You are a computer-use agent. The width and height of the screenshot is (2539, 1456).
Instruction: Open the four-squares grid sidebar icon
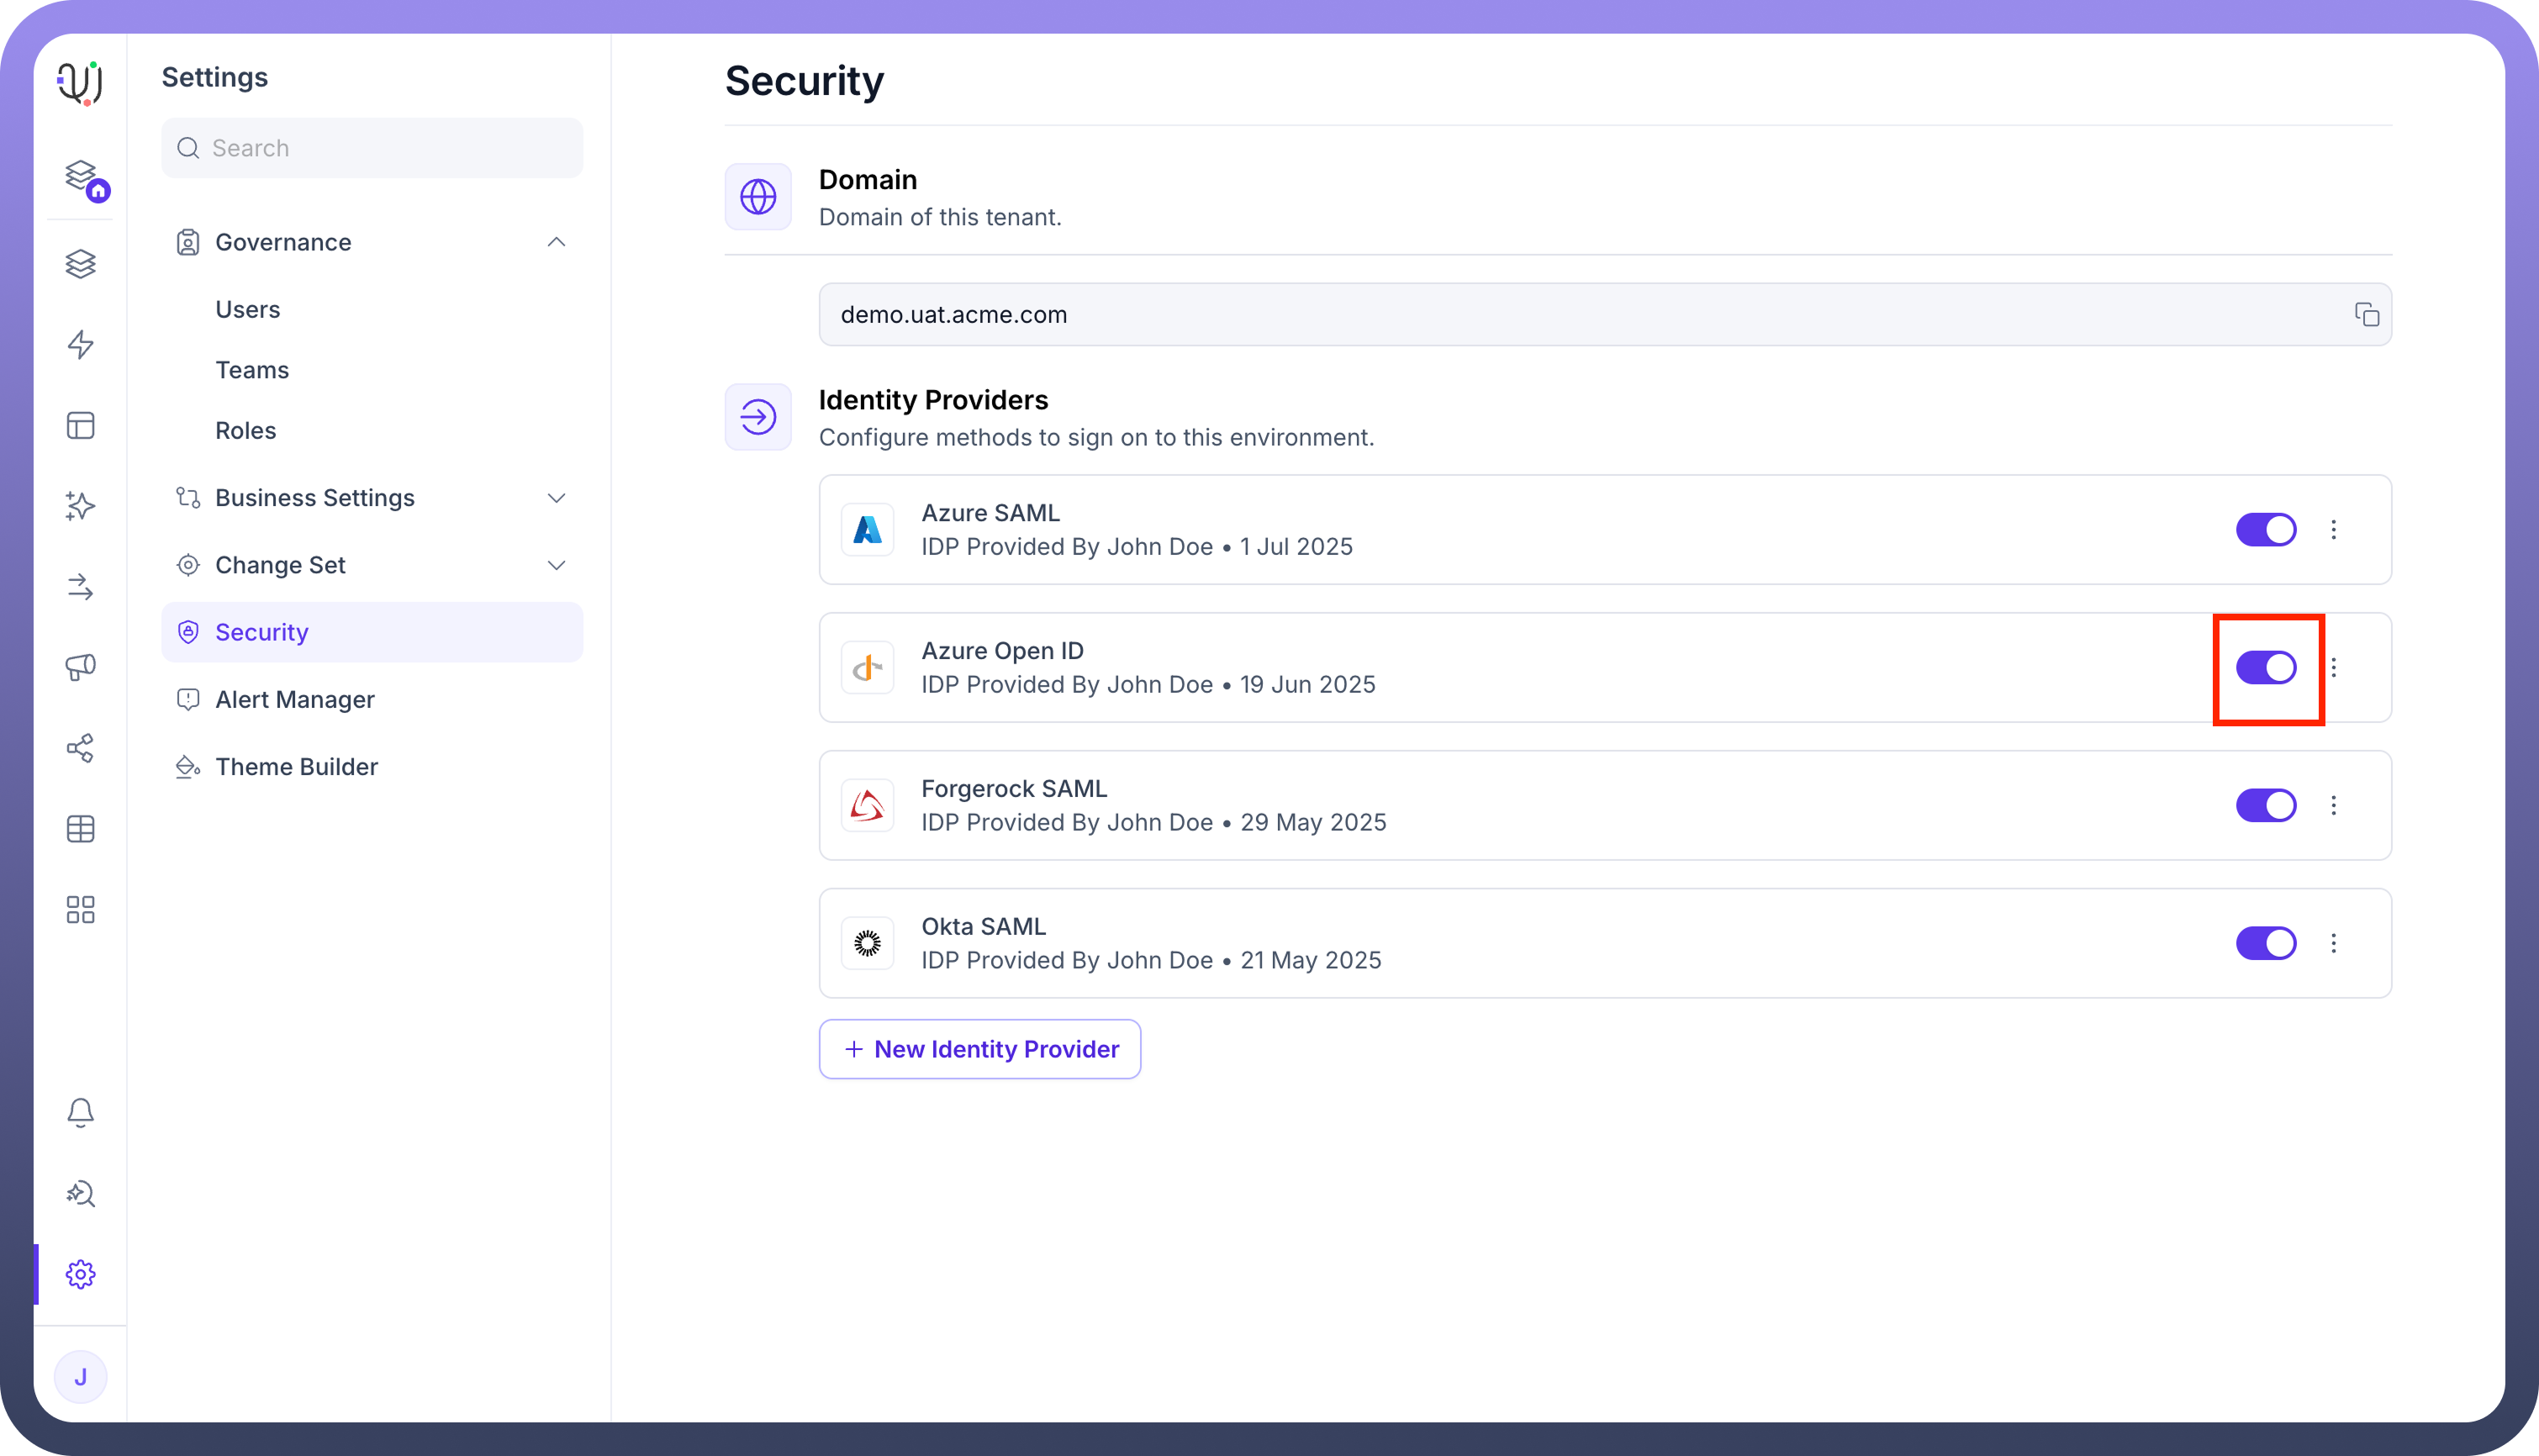[x=80, y=909]
